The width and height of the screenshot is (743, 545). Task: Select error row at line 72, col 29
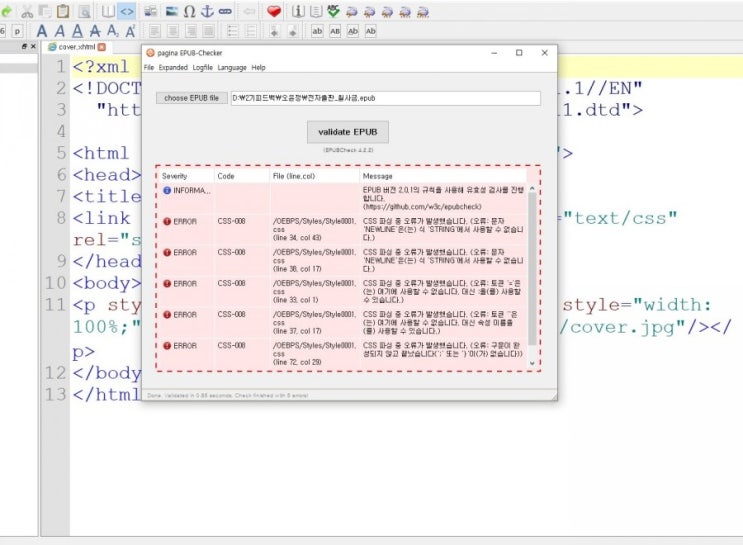tap(341, 354)
